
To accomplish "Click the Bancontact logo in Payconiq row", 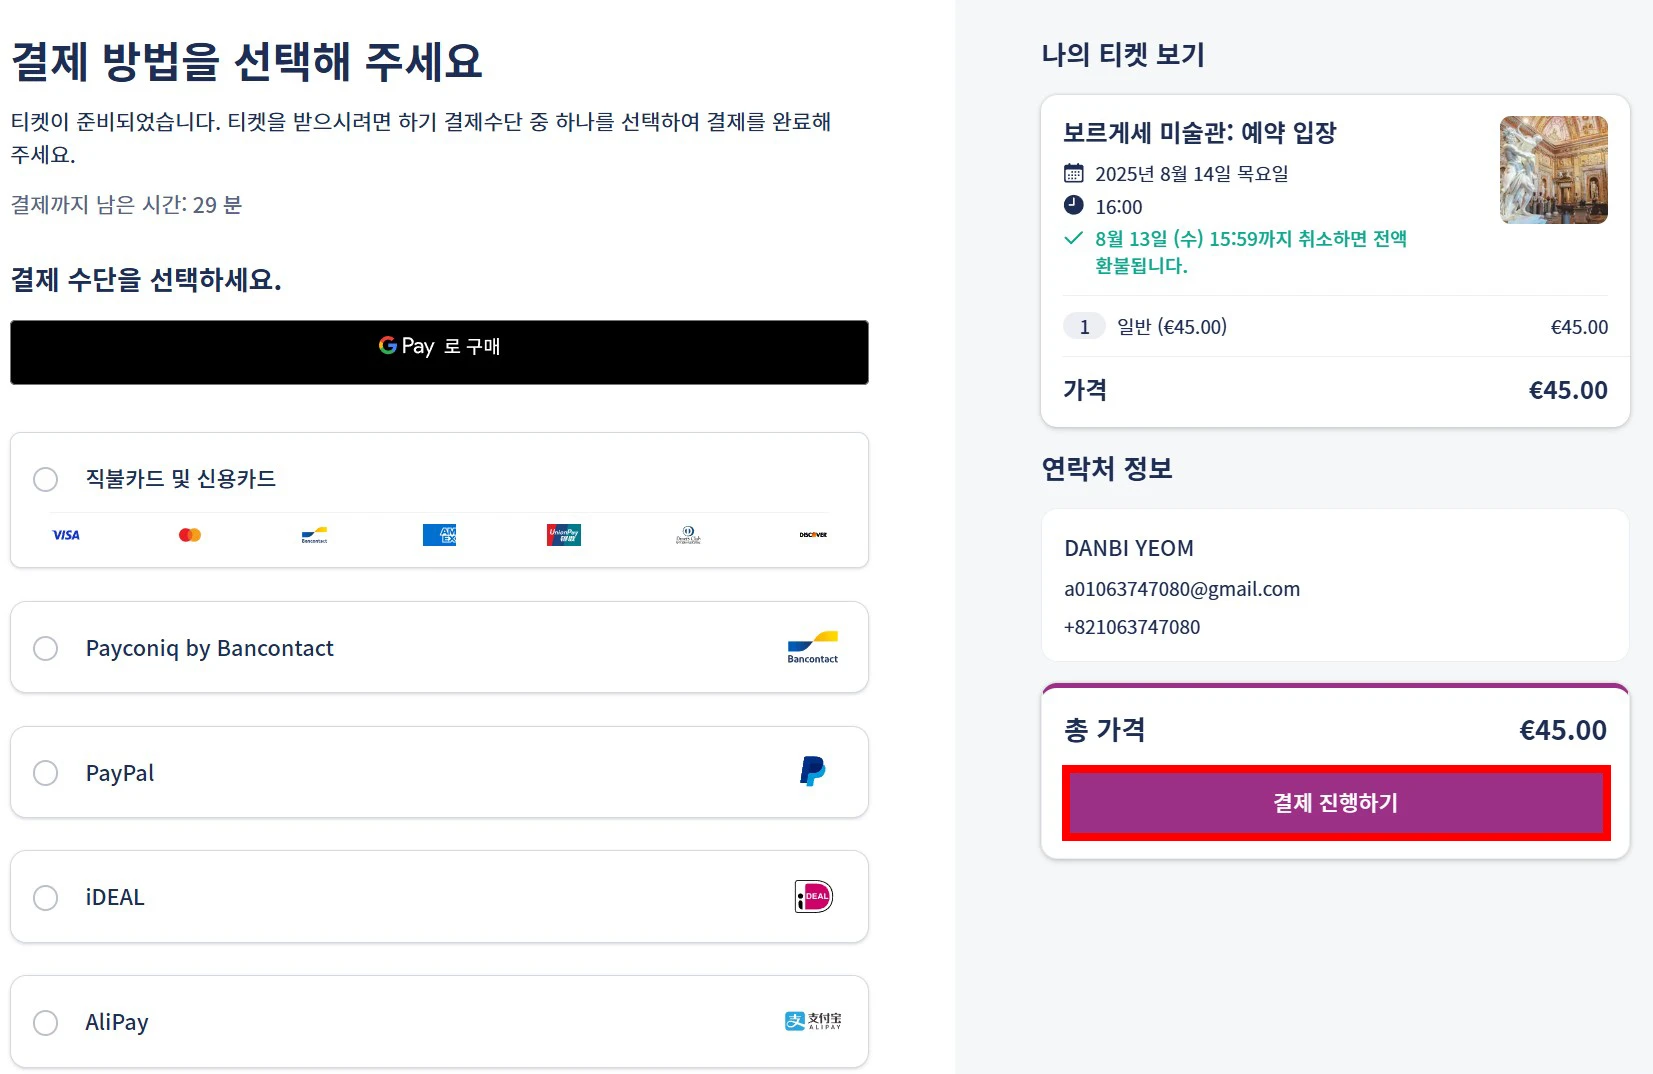I will [813, 647].
